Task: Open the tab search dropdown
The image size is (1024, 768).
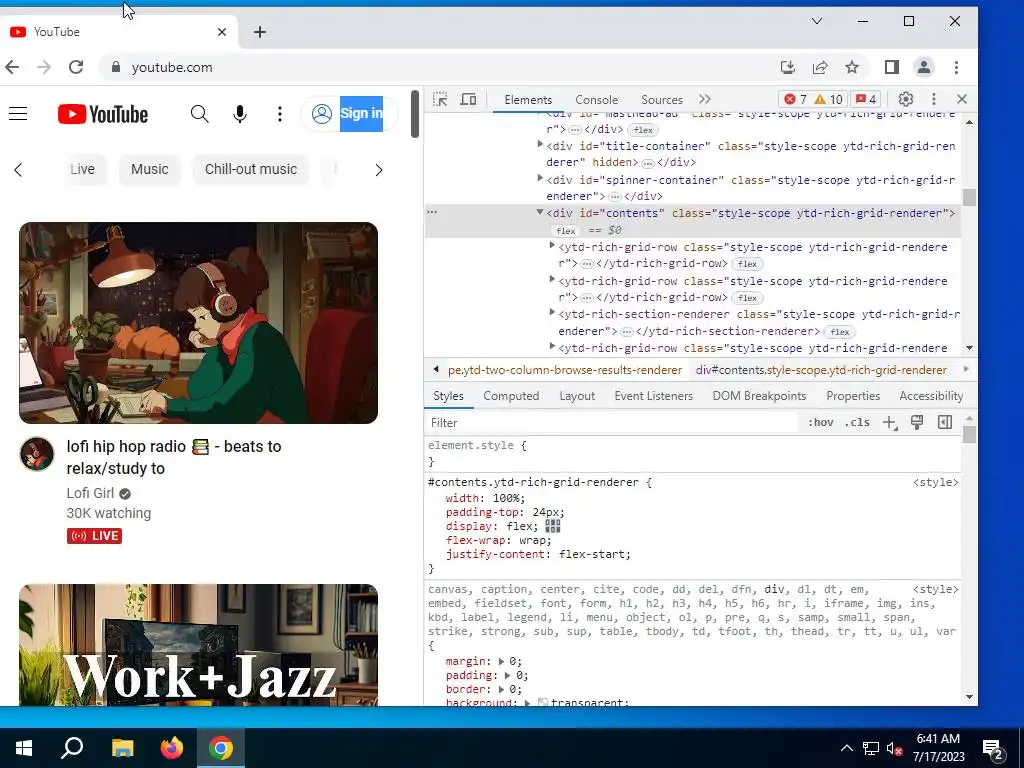Action: (x=817, y=21)
